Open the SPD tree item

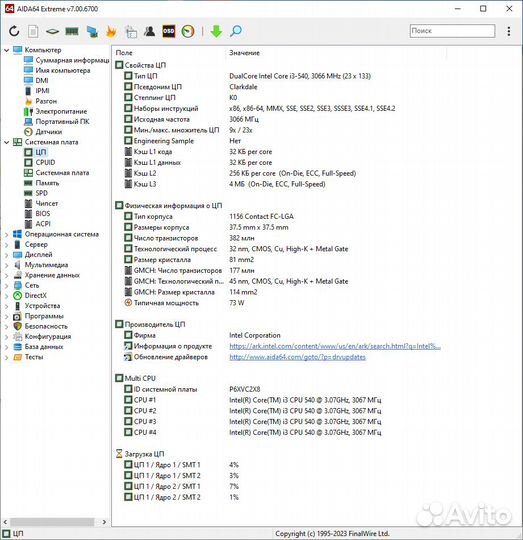point(36,193)
